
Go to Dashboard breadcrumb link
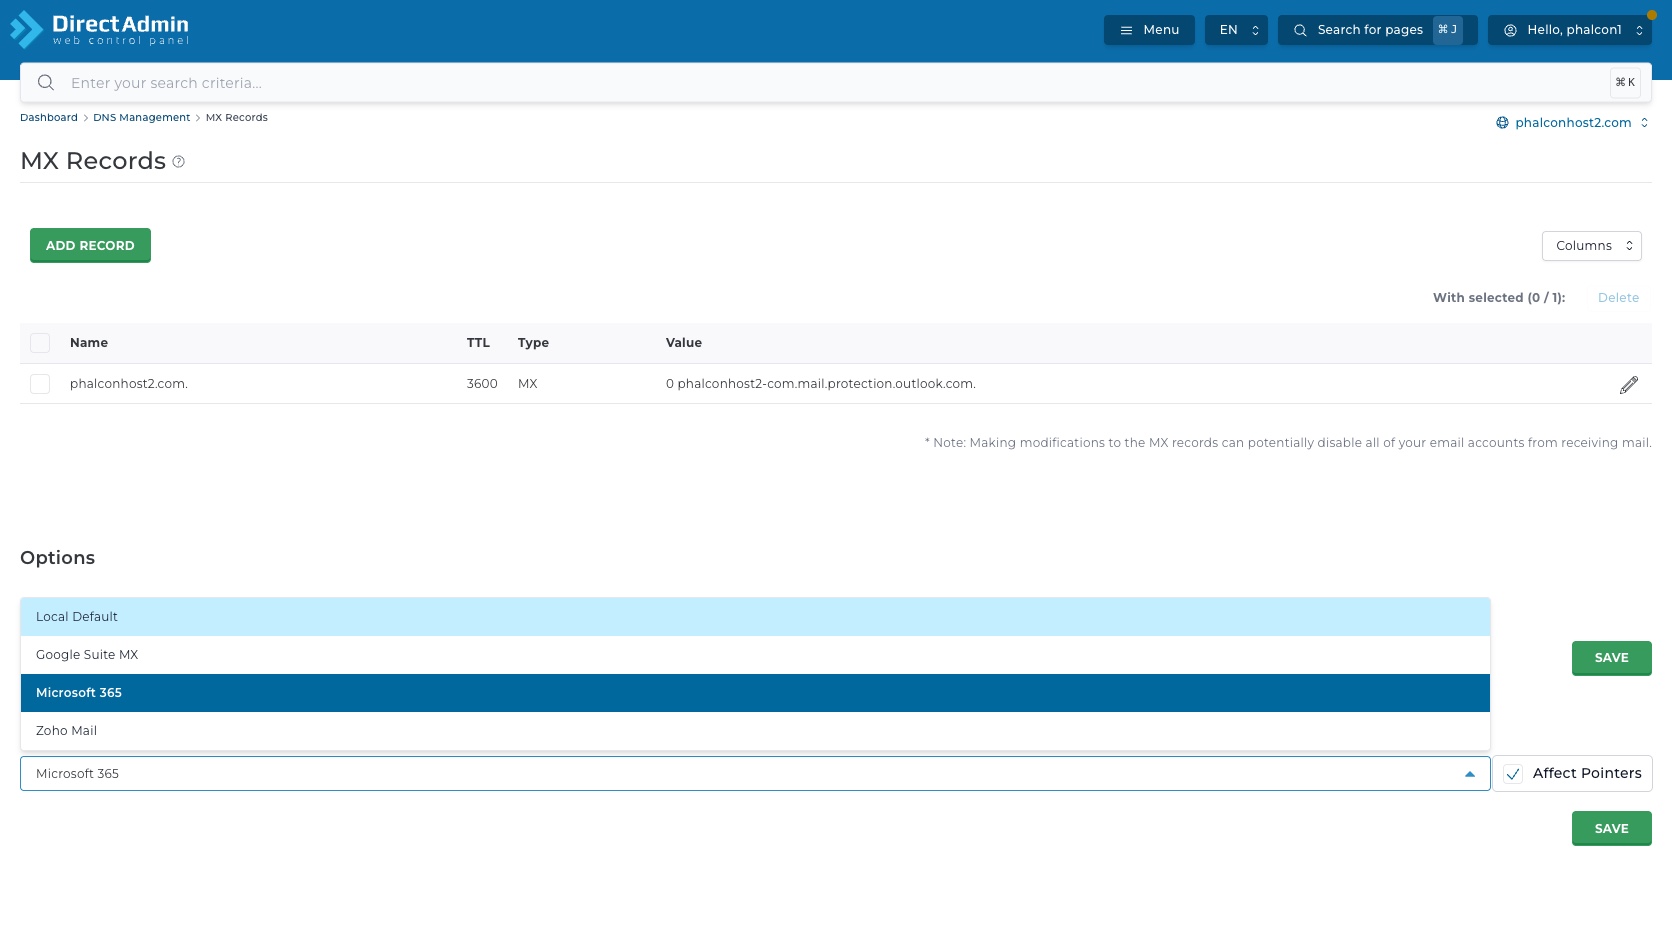[49, 118]
